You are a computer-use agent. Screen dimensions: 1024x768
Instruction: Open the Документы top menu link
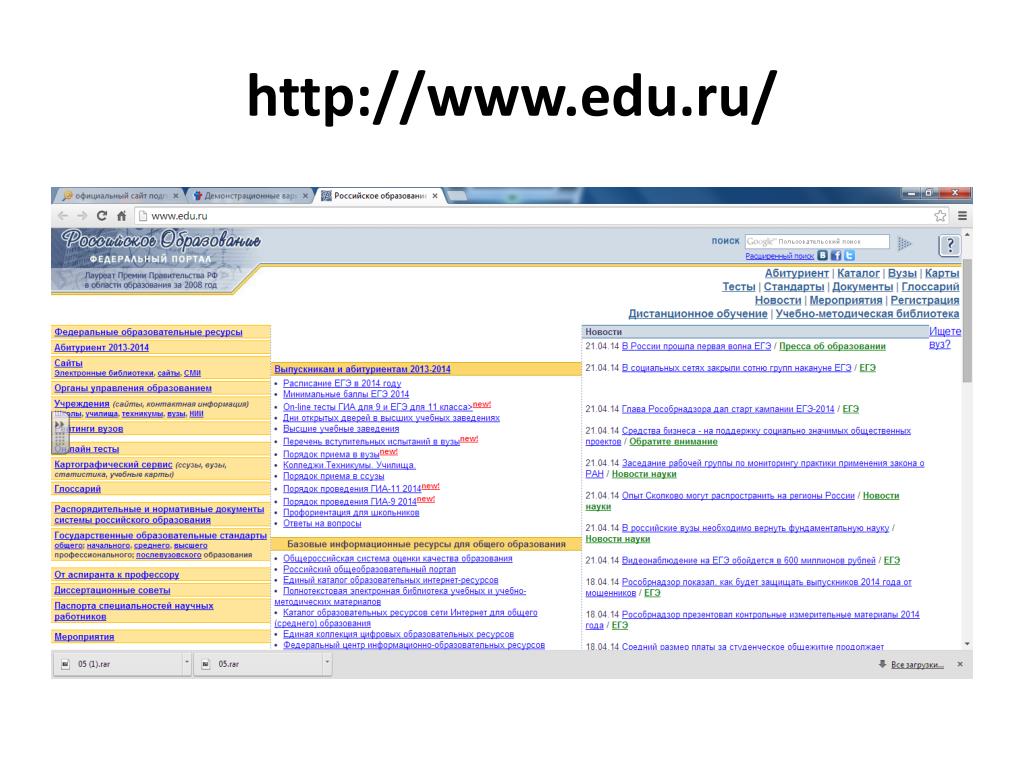(x=862, y=287)
